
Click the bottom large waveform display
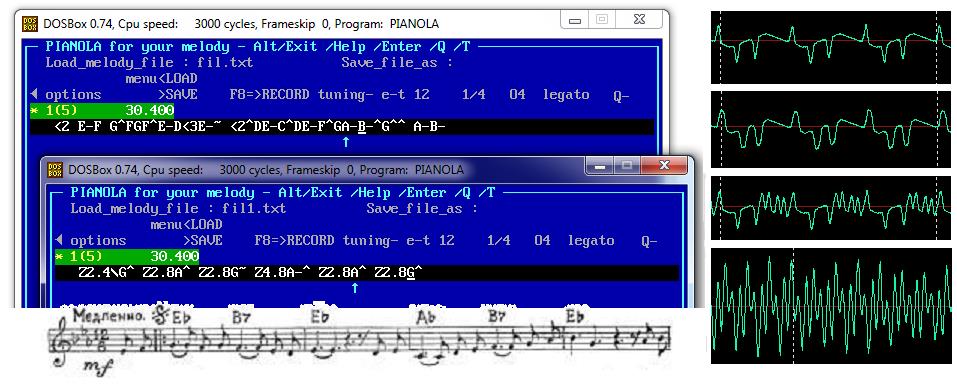point(831,306)
